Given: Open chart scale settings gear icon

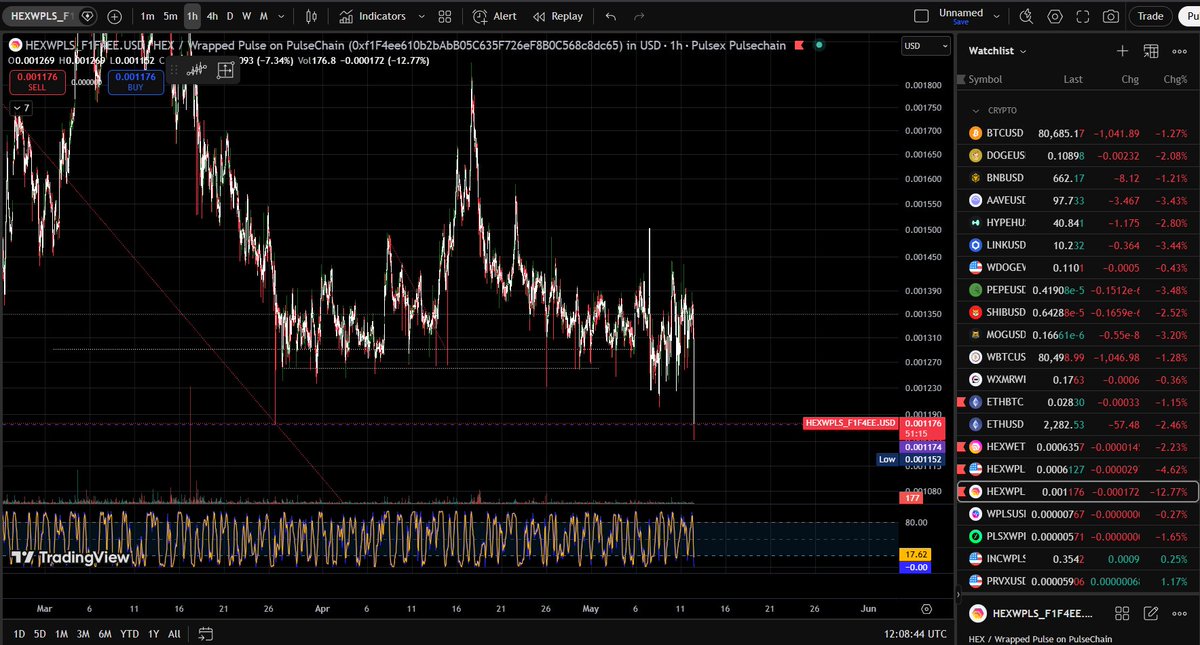Looking at the screenshot, I should 926,608.
